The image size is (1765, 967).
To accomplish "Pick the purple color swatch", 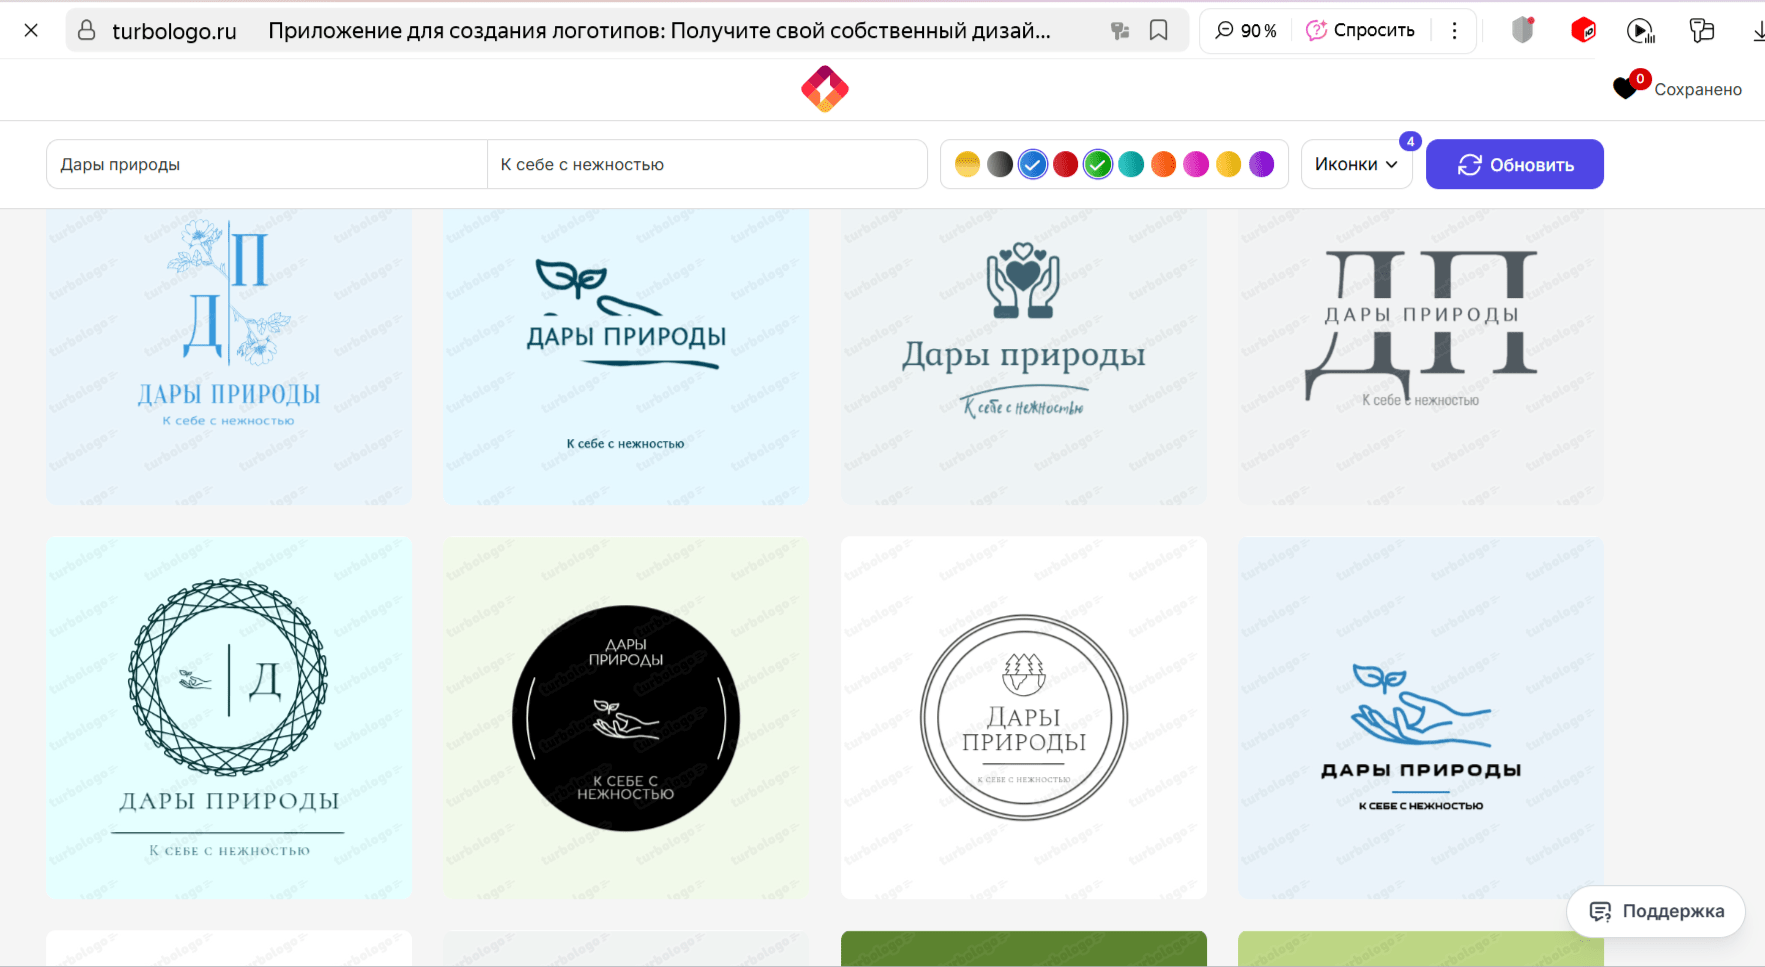I will [1261, 164].
